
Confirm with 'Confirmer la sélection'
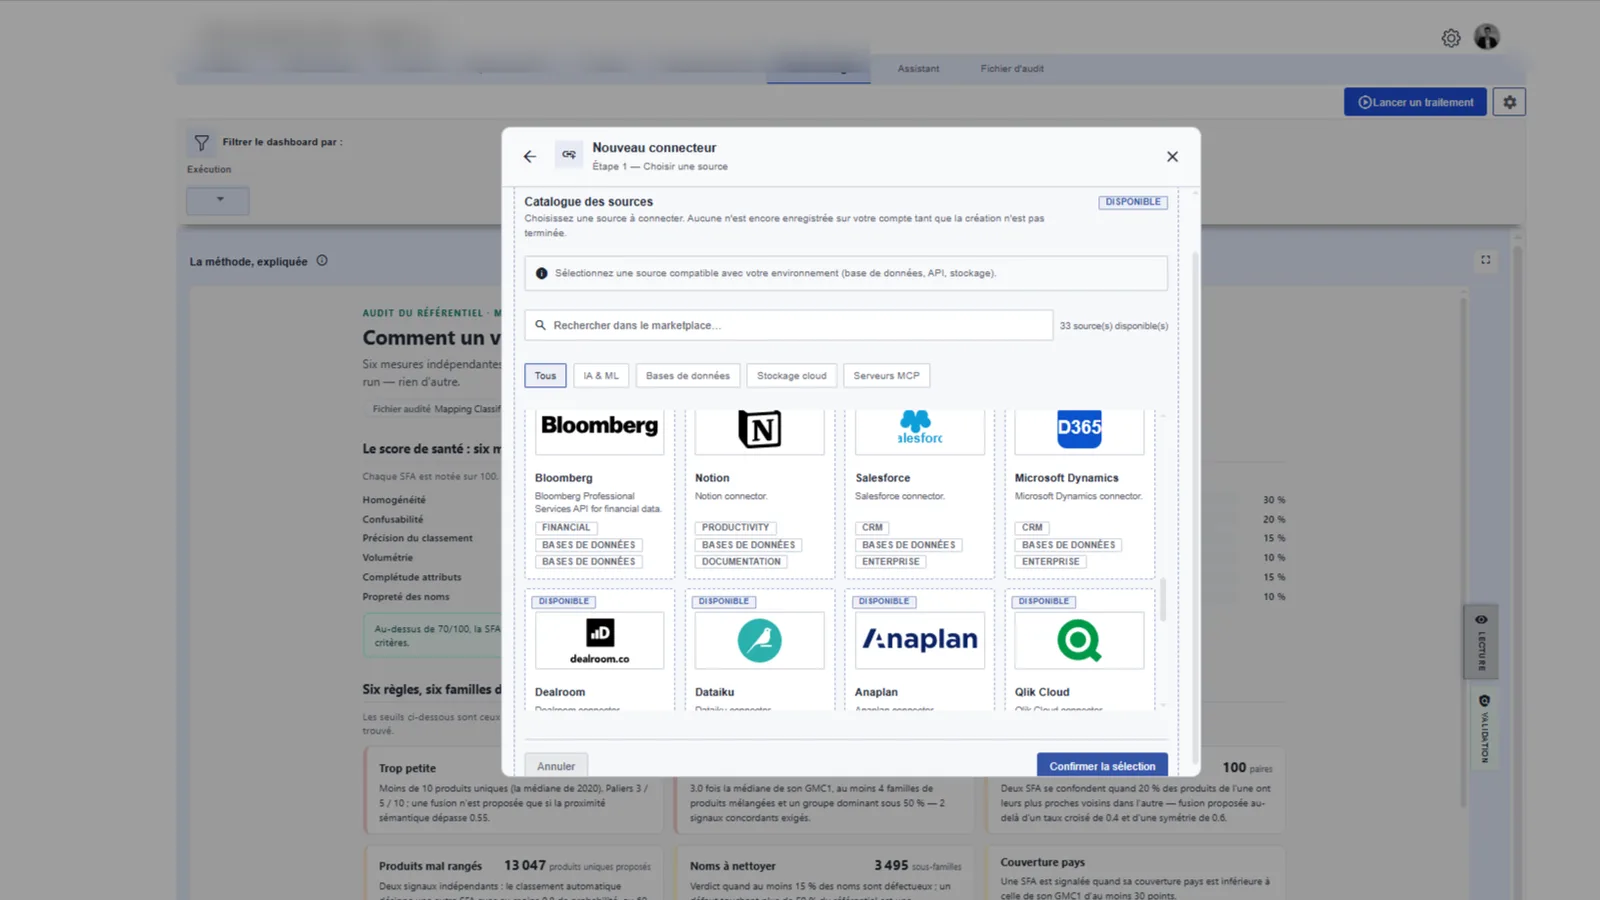pos(1102,766)
